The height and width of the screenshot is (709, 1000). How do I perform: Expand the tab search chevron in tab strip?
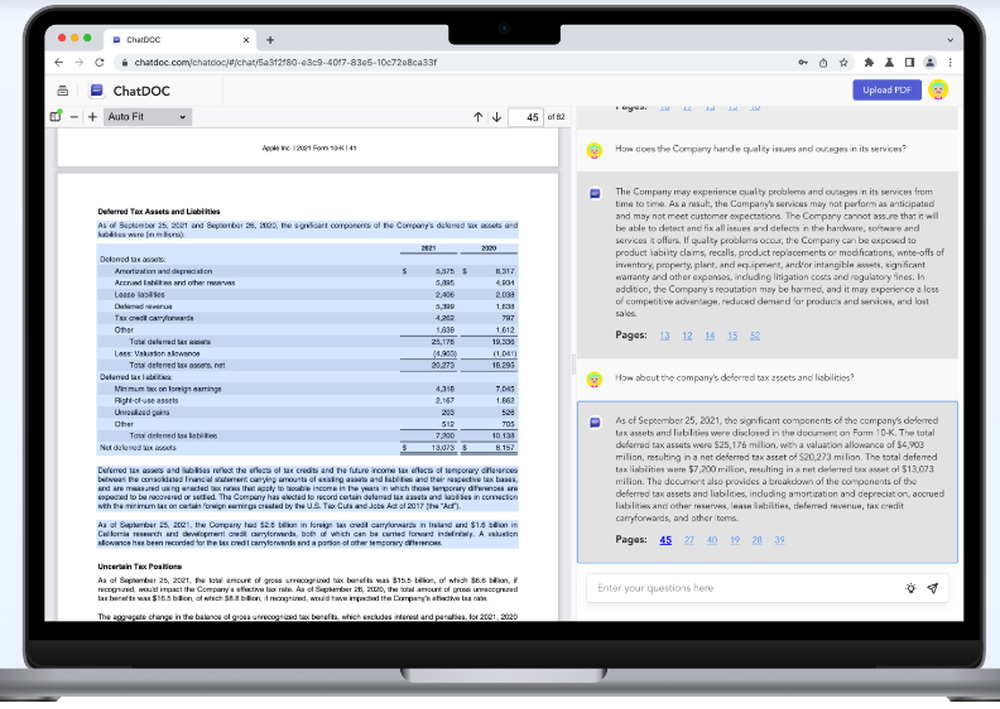pyautogui.click(x=950, y=40)
